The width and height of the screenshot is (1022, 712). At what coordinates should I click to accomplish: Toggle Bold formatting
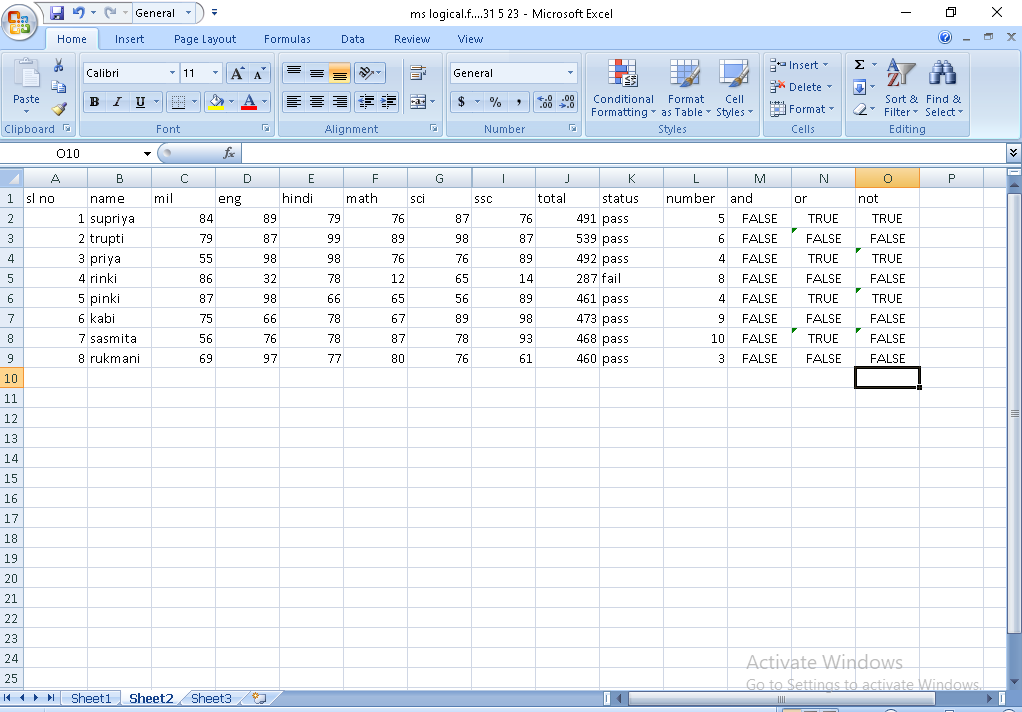[x=94, y=102]
